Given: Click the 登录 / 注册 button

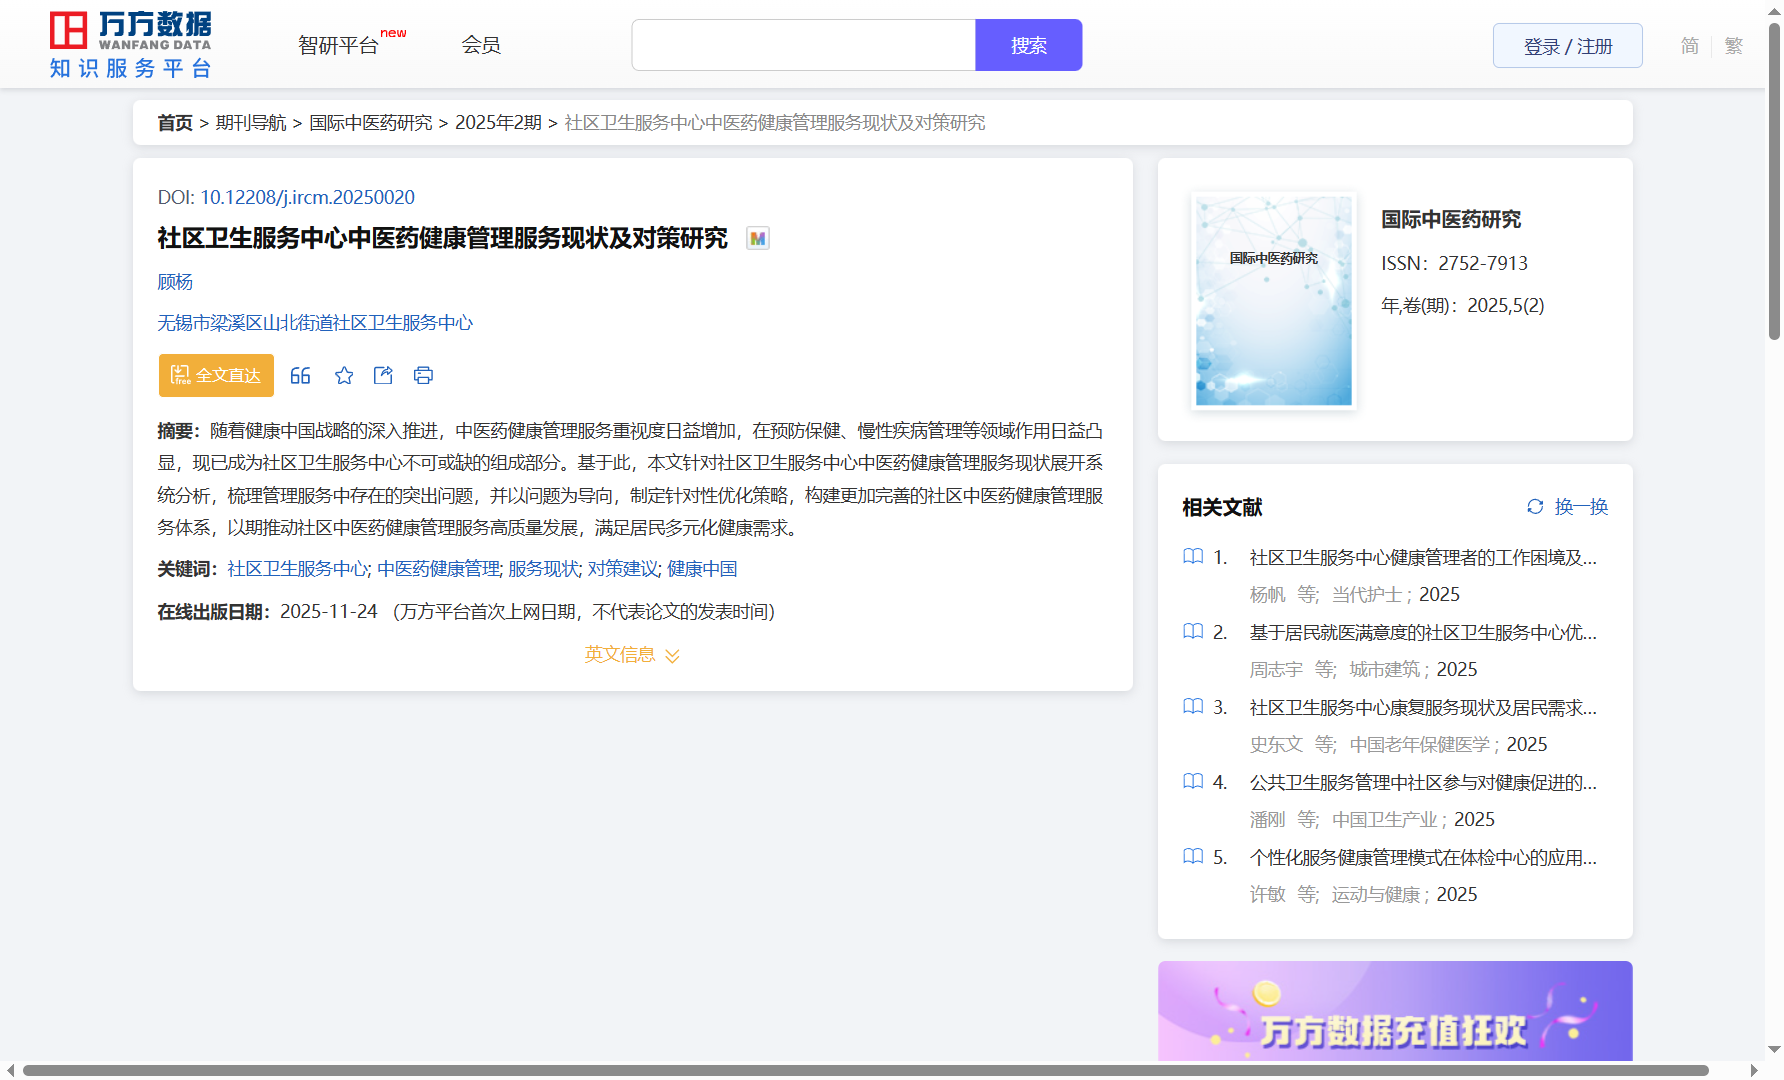Looking at the screenshot, I should [1567, 46].
